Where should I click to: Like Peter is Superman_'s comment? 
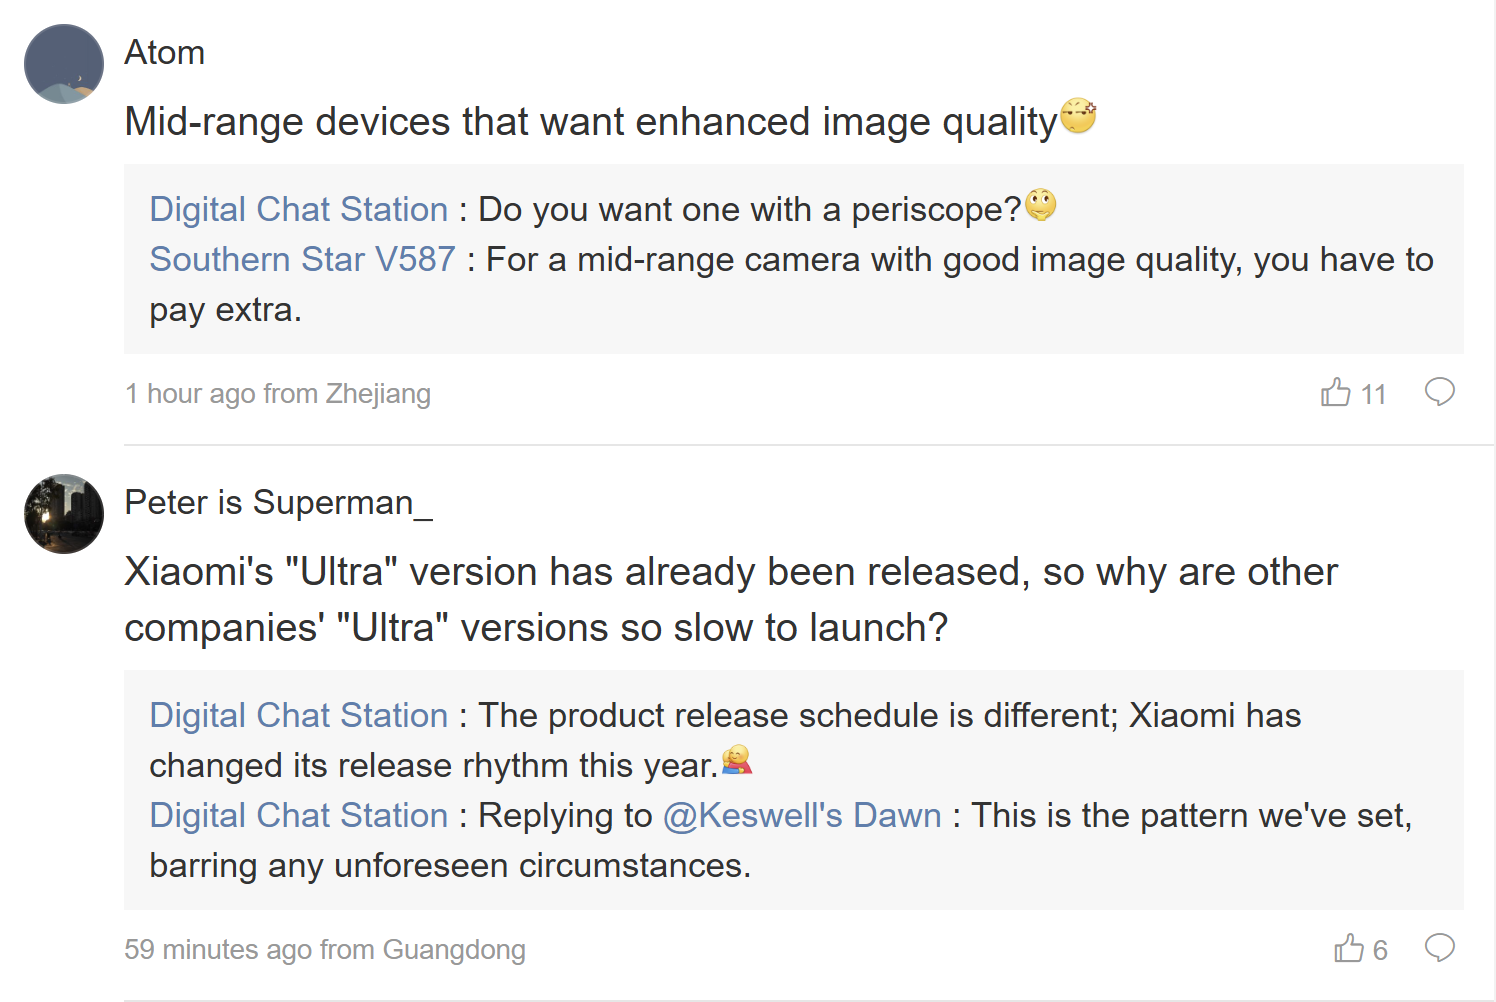tap(1349, 948)
